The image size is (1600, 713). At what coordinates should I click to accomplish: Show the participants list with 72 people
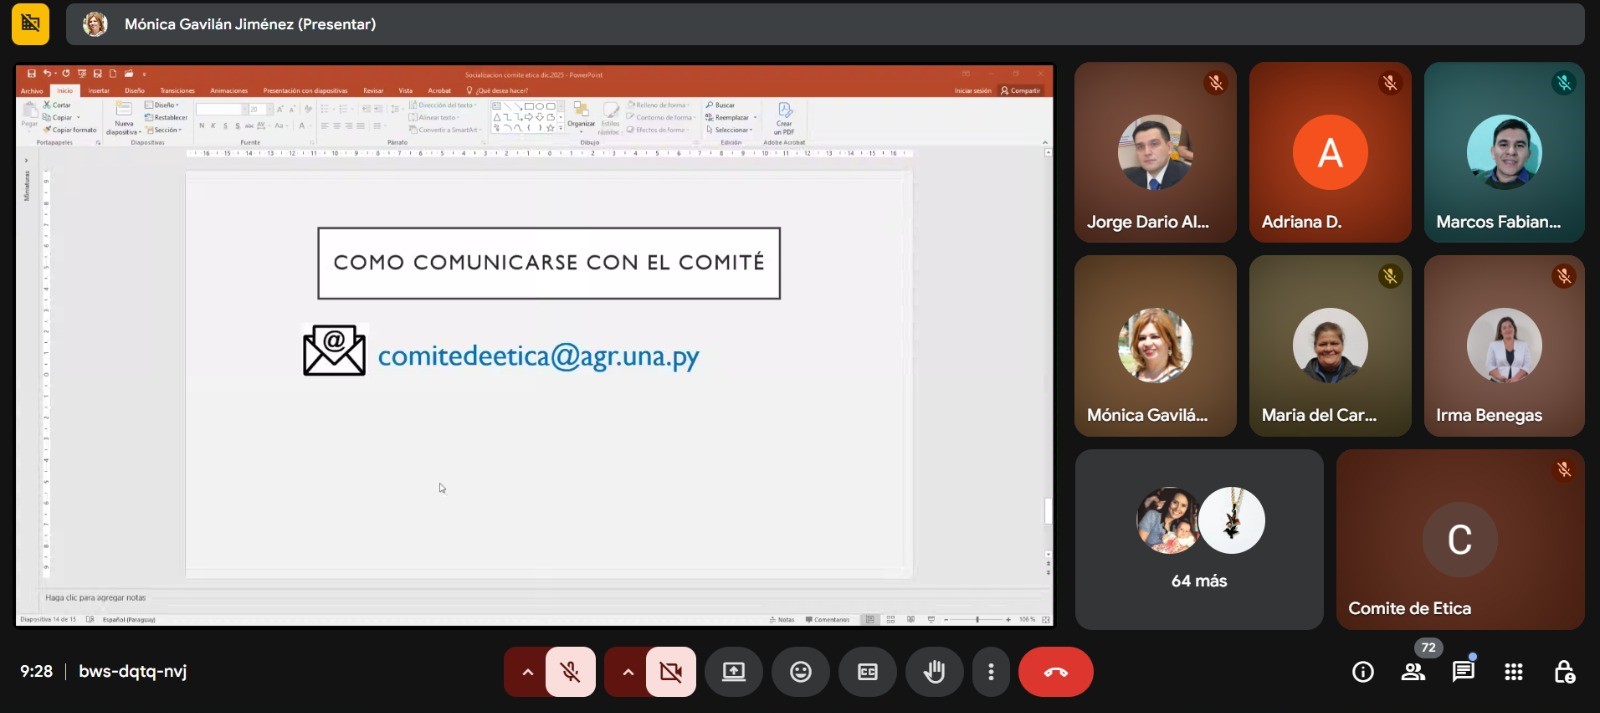click(1413, 672)
